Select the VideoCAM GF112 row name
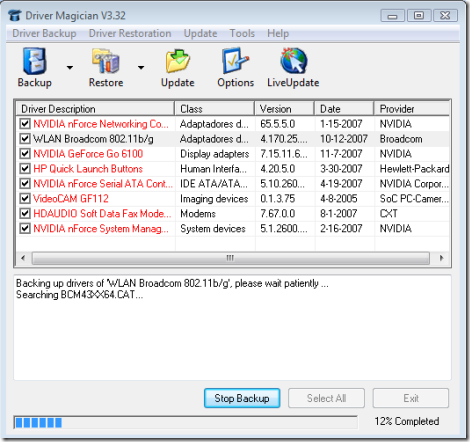The image size is (470, 442). click(71, 199)
